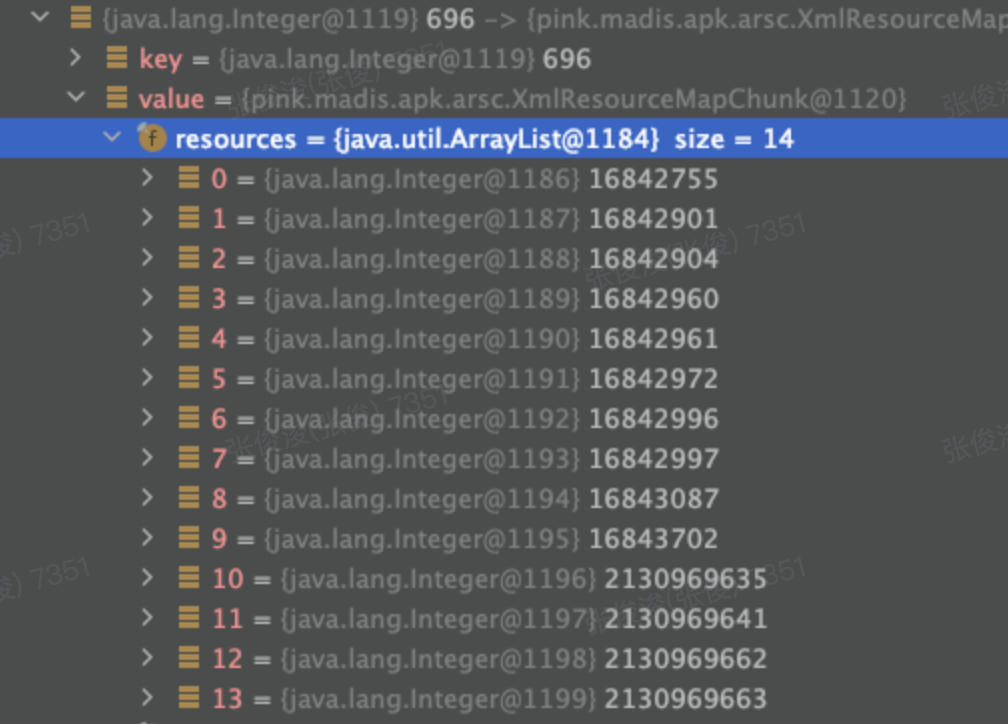Expand element 9 with value 16843702
Image resolution: width=1008 pixels, height=724 pixels.
point(147,538)
